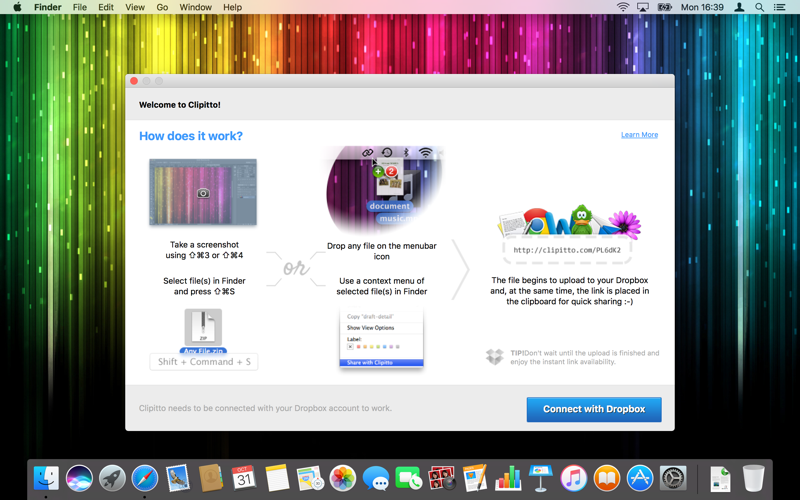Click the "Welcome to Clipitto!" title text

coord(180,105)
